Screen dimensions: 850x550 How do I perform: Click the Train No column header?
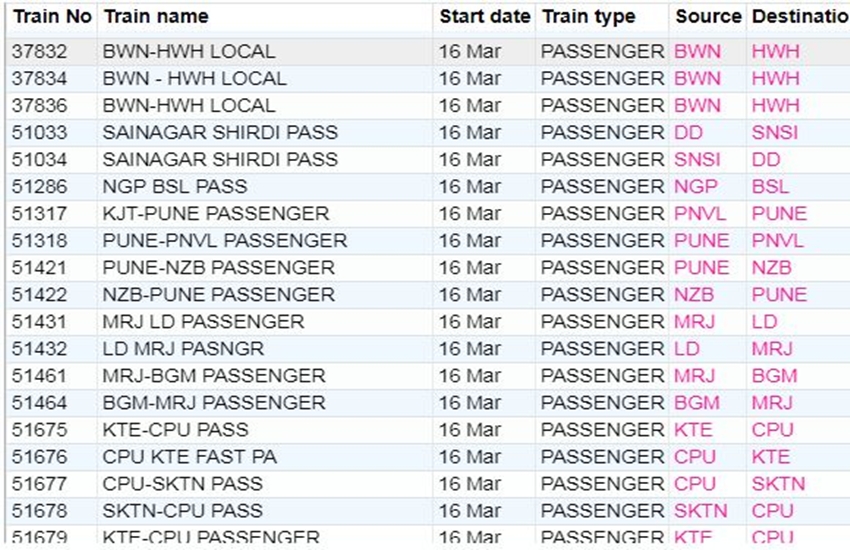pos(51,17)
